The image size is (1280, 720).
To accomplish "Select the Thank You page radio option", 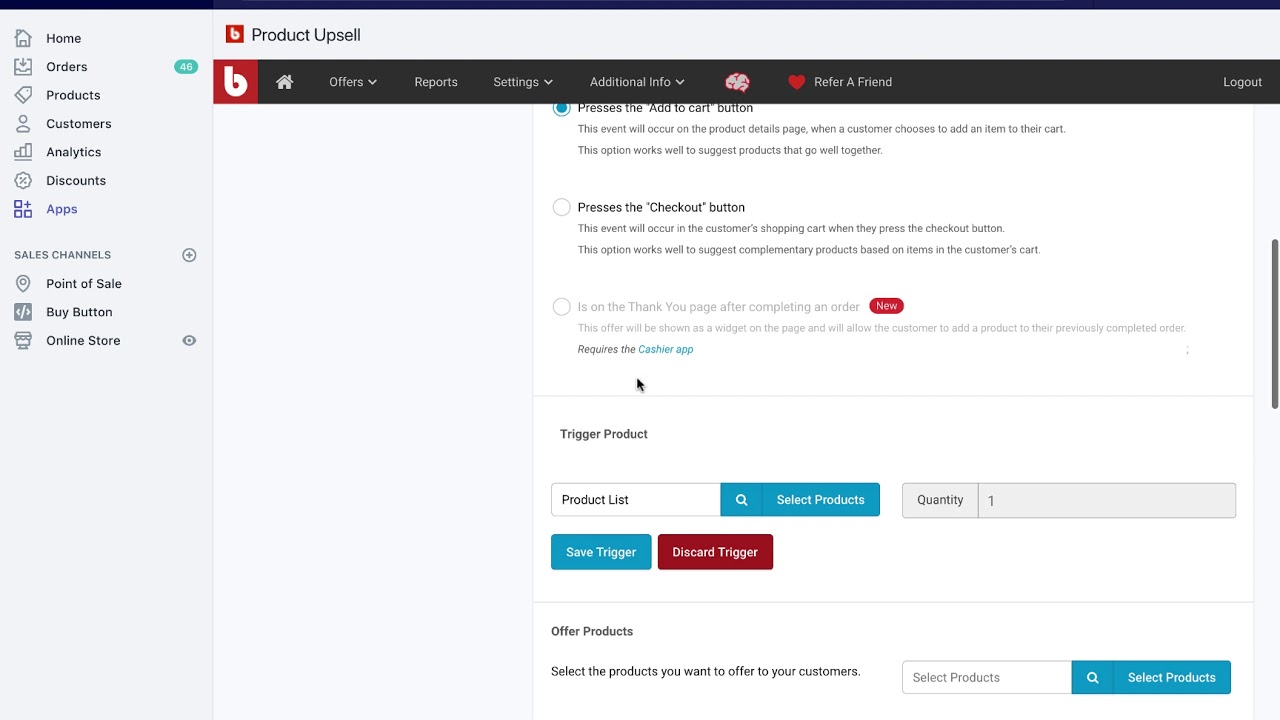I will point(562,307).
